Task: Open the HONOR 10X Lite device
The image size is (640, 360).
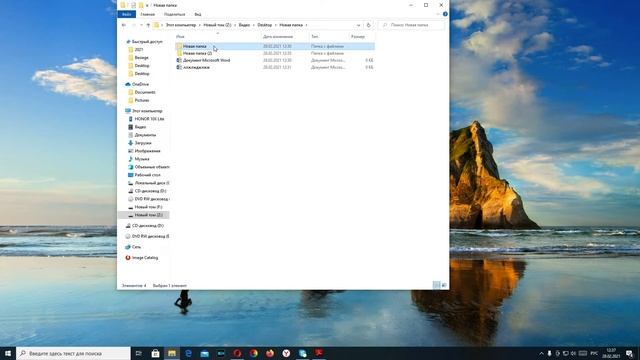Action: coord(149,119)
